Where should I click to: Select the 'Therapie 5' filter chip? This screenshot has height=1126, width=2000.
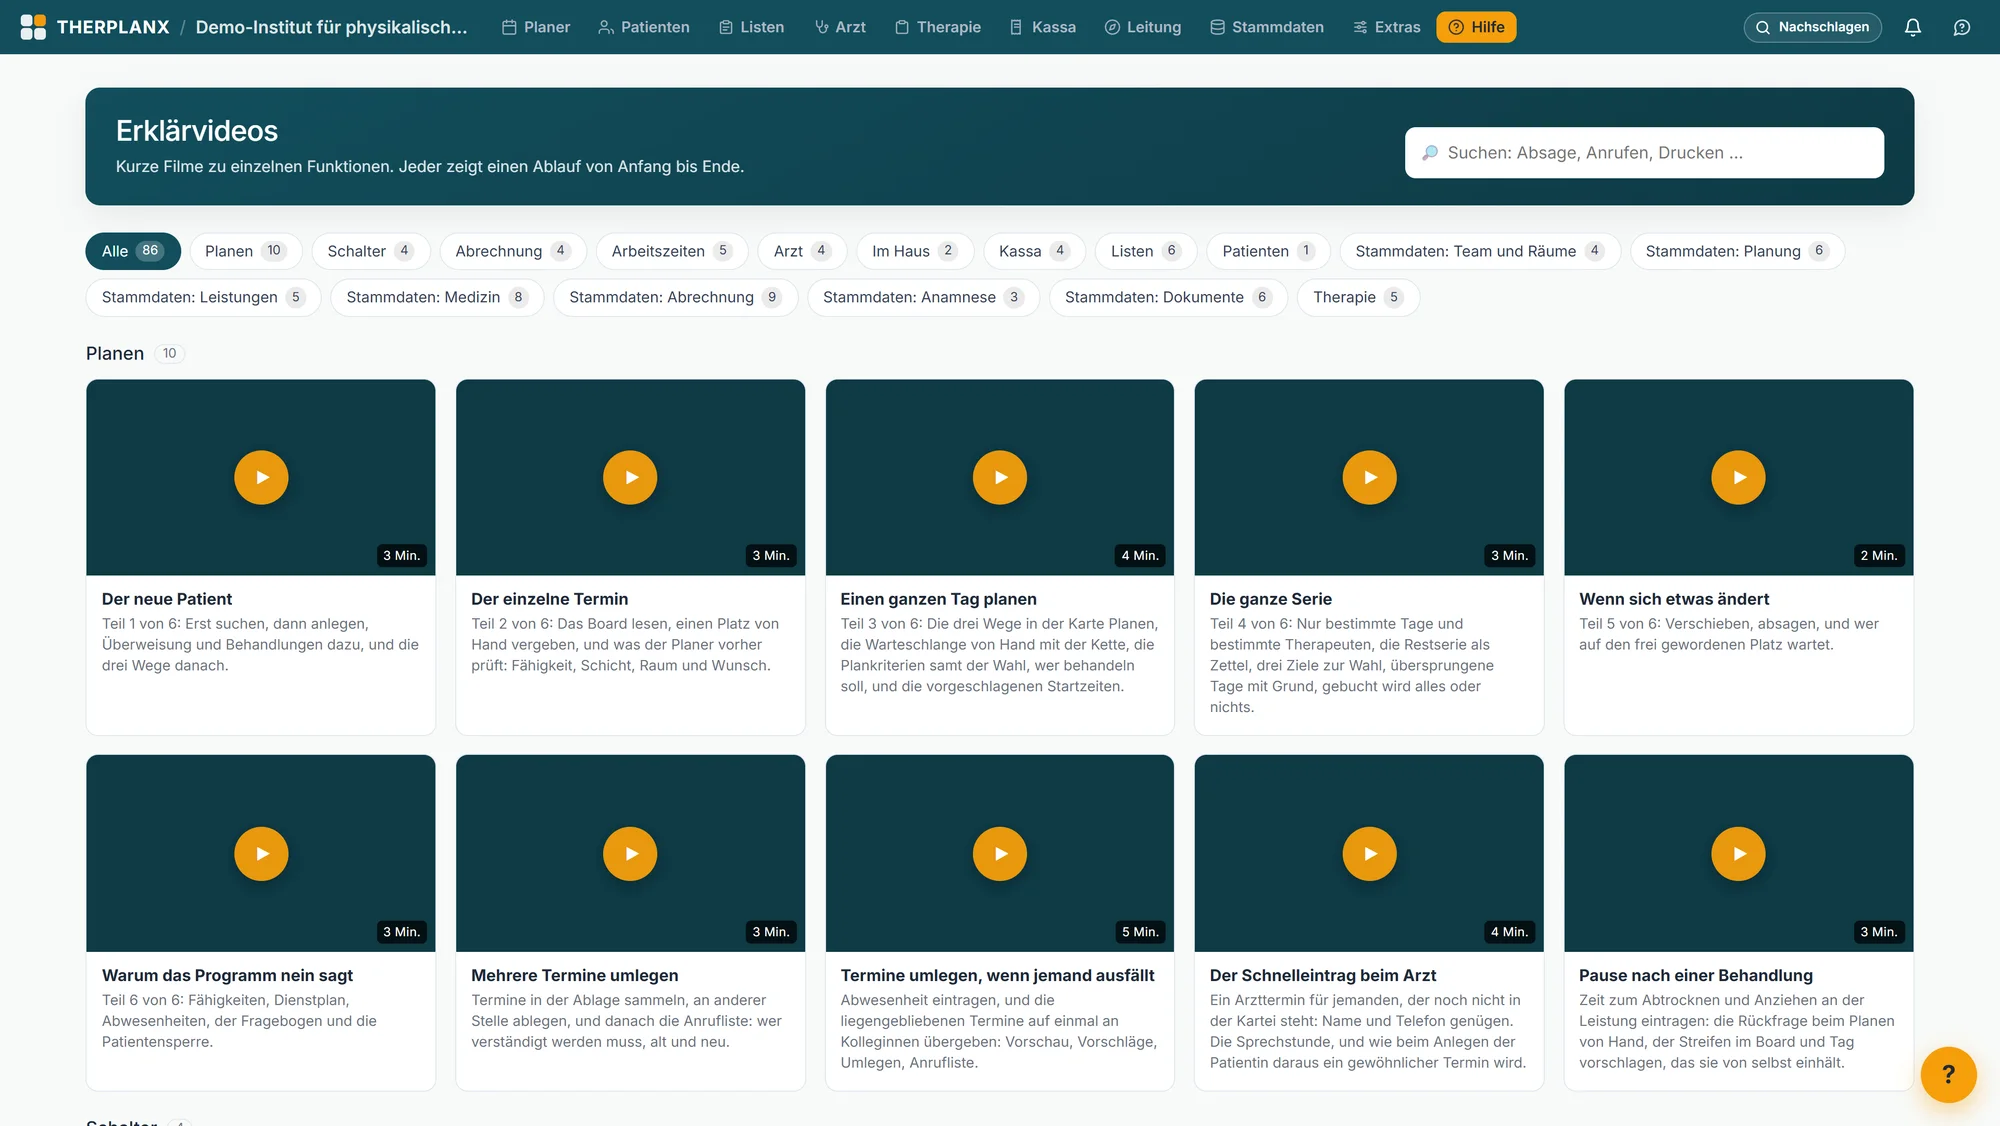(1358, 297)
